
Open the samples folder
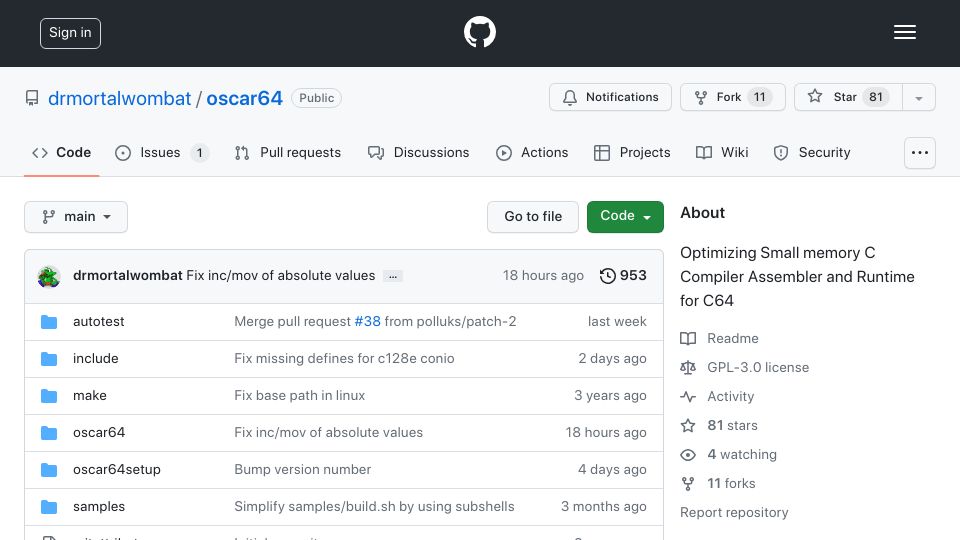coord(99,506)
